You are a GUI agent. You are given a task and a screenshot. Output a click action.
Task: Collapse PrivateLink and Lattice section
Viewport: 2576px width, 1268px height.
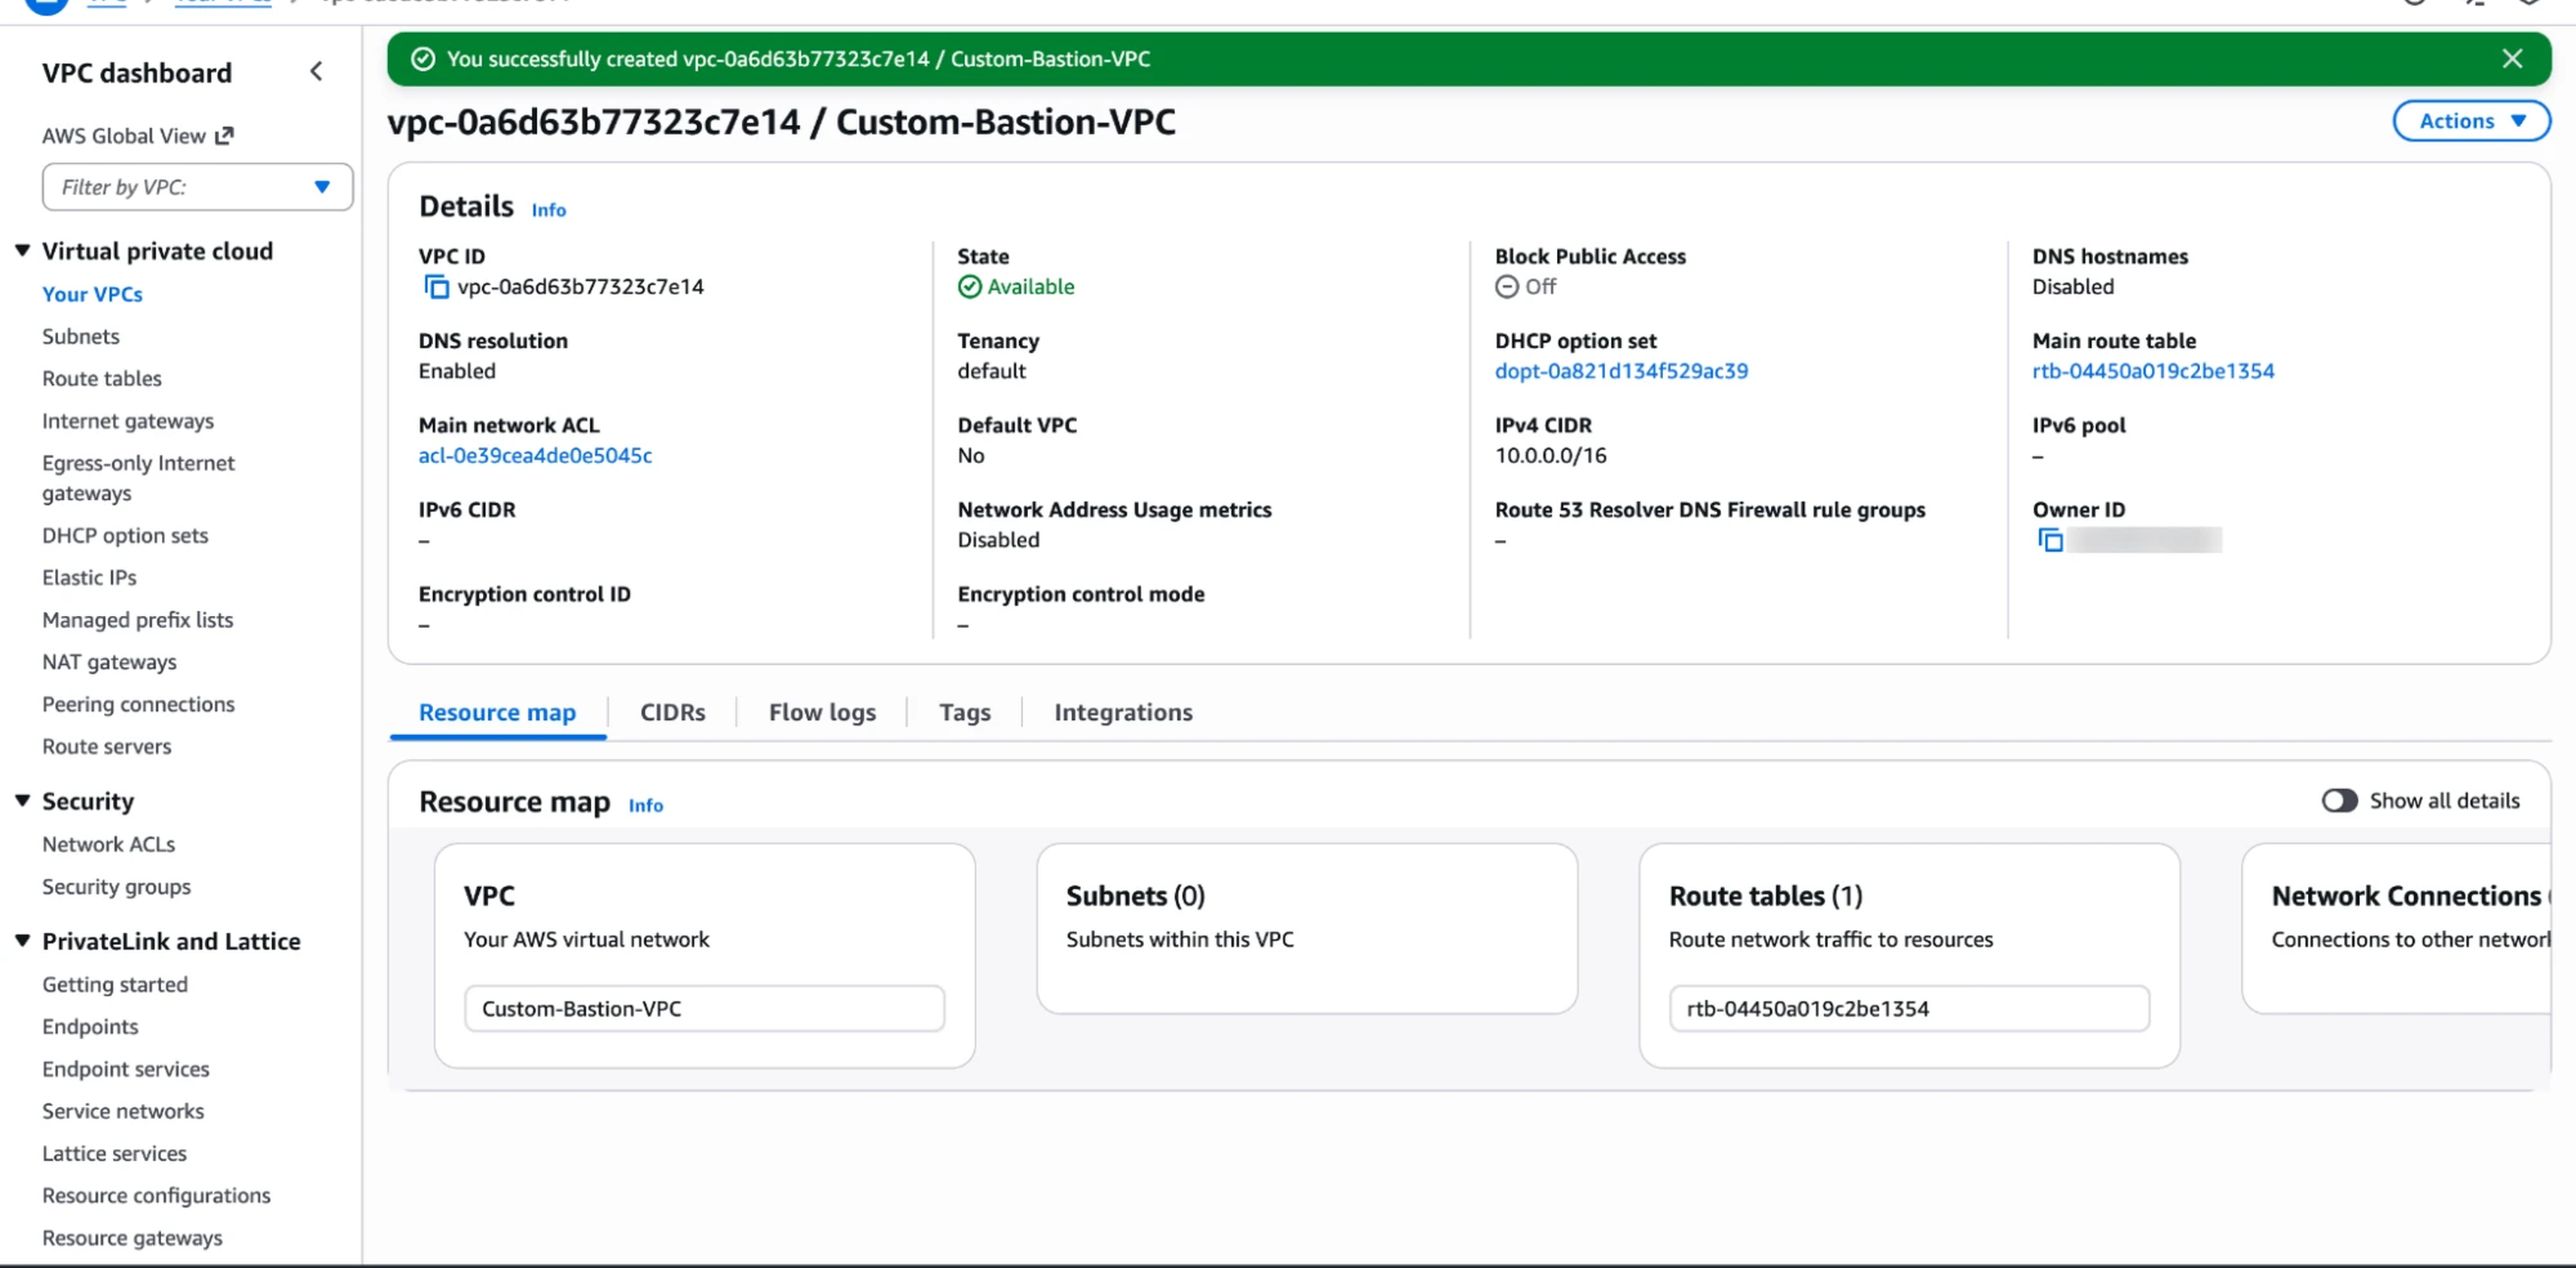[22, 941]
